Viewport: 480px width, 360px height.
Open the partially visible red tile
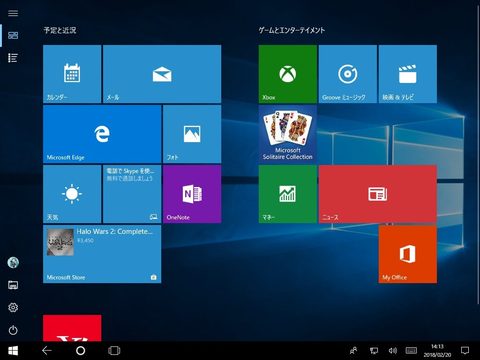pyautogui.click(x=72, y=328)
